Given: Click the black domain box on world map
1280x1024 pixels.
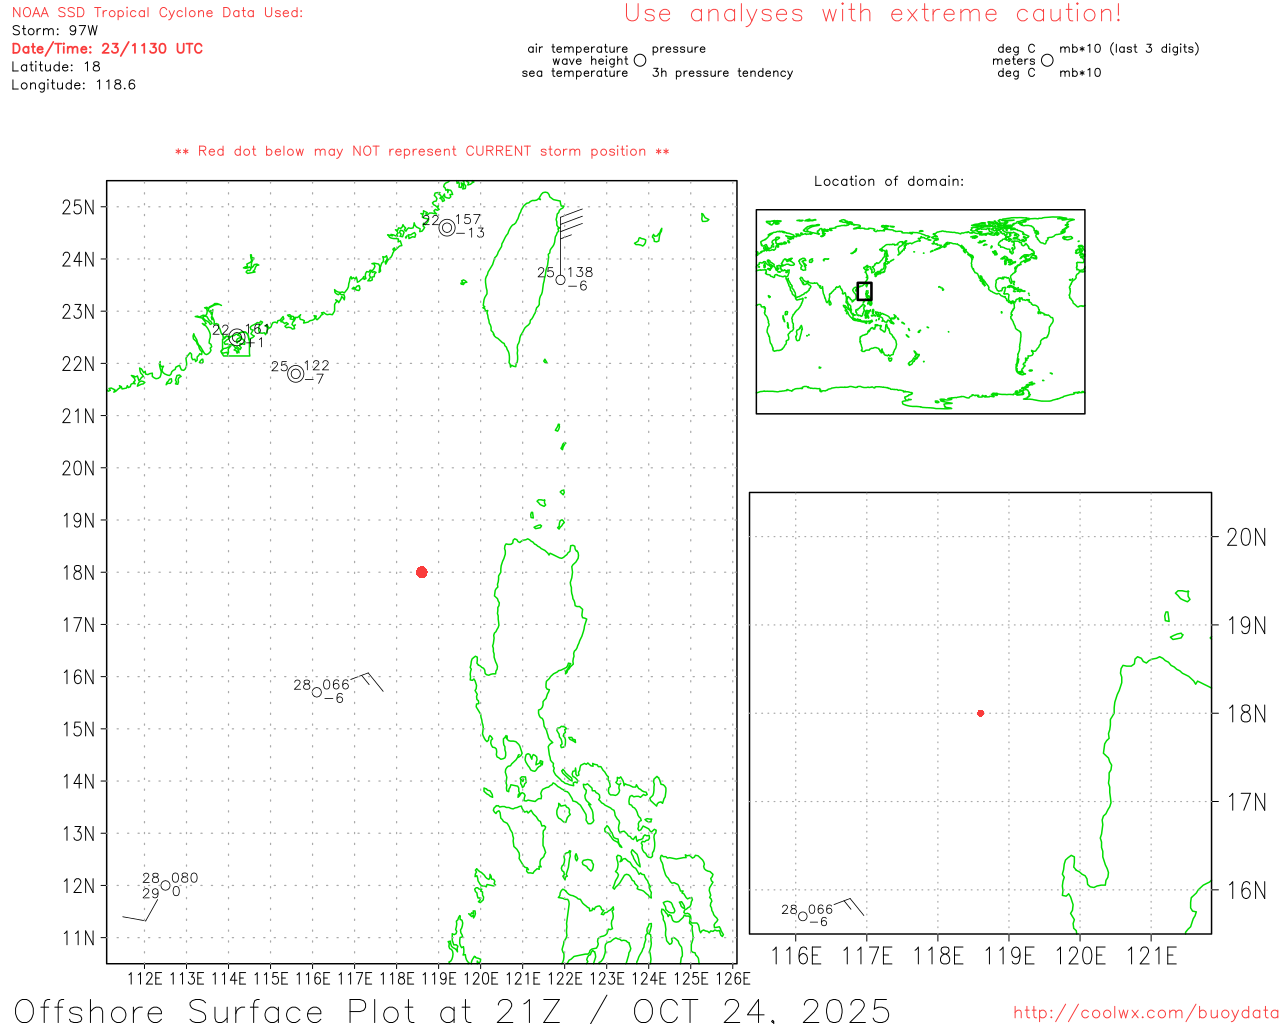Looking at the screenshot, I should pyautogui.click(x=864, y=291).
